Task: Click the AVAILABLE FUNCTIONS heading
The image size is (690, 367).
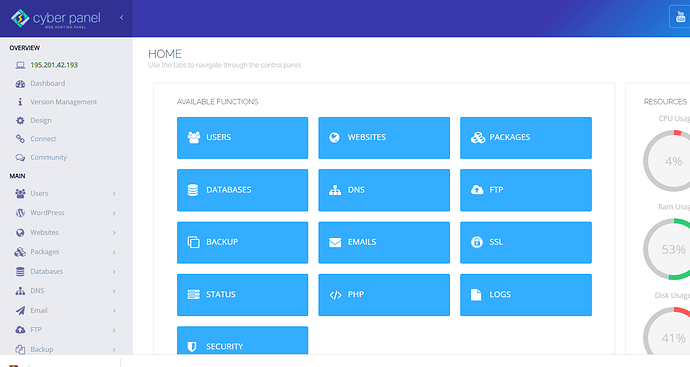Action: [217, 102]
